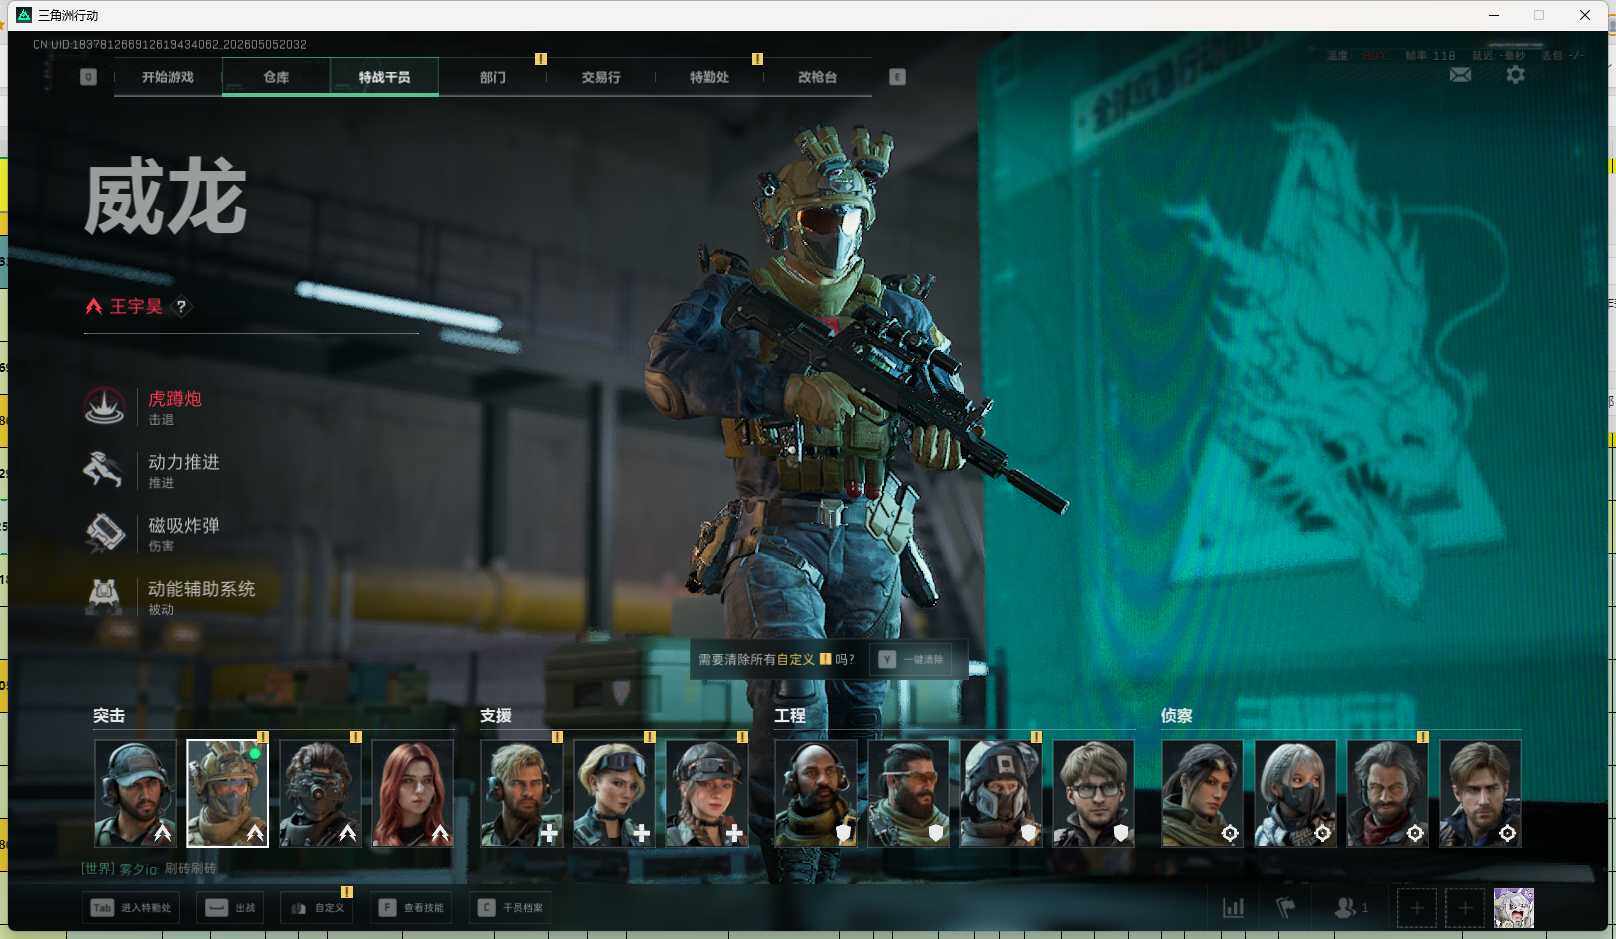Click the world chat message 刷砖刷砖
This screenshot has height=939, width=1616.
click(190, 869)
